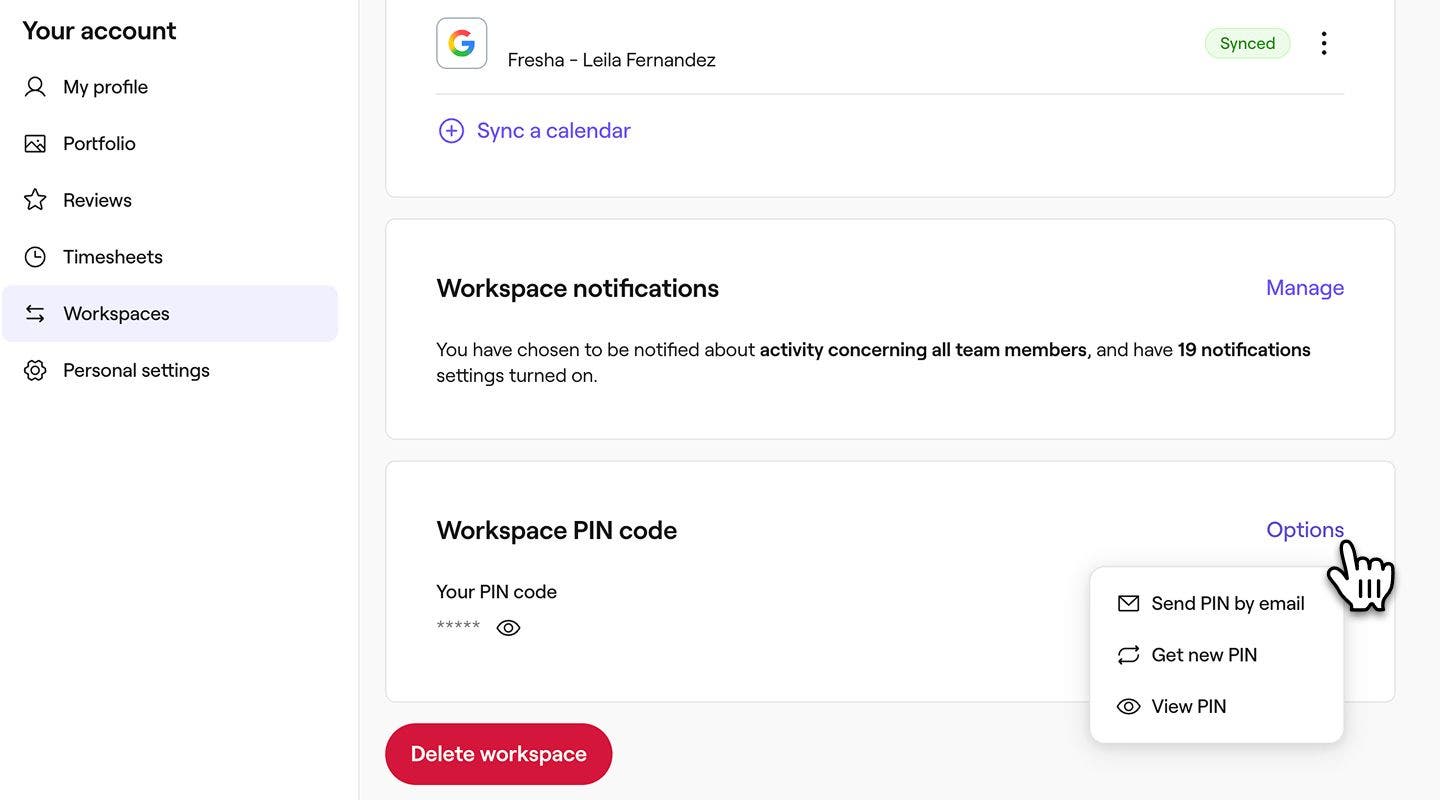The height and width of the screenshot is (800, 1440).
Task: Click the plus circle sync icon
Action: pos(451,131)
